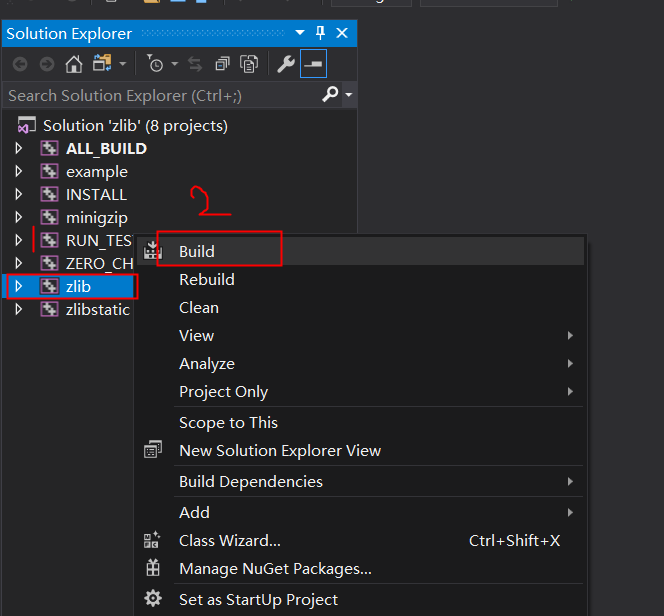
Task: Click the New Solution Explorer View icon
Action: [153, 450]
